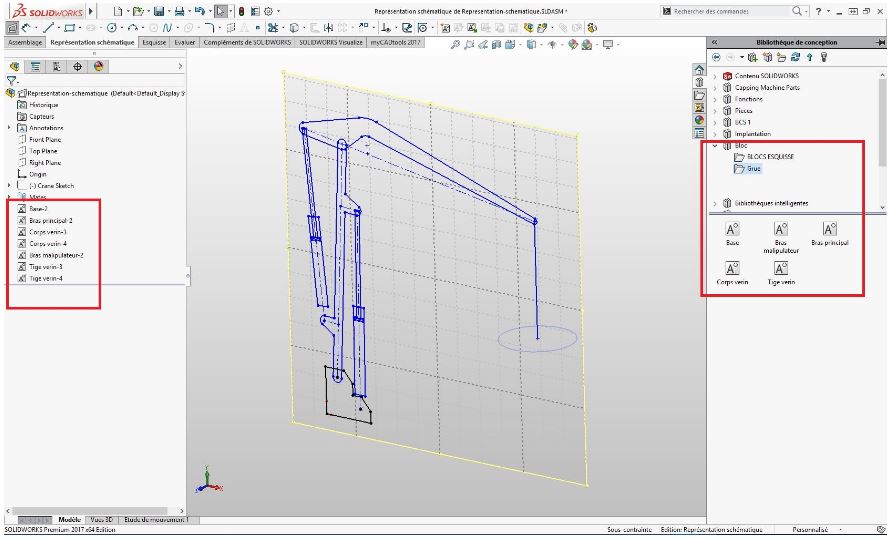Expand the Contenu SOLIDWORKS library node
Image resolution: width=889 pixels, height=540 pixels.
coord(715,75)
